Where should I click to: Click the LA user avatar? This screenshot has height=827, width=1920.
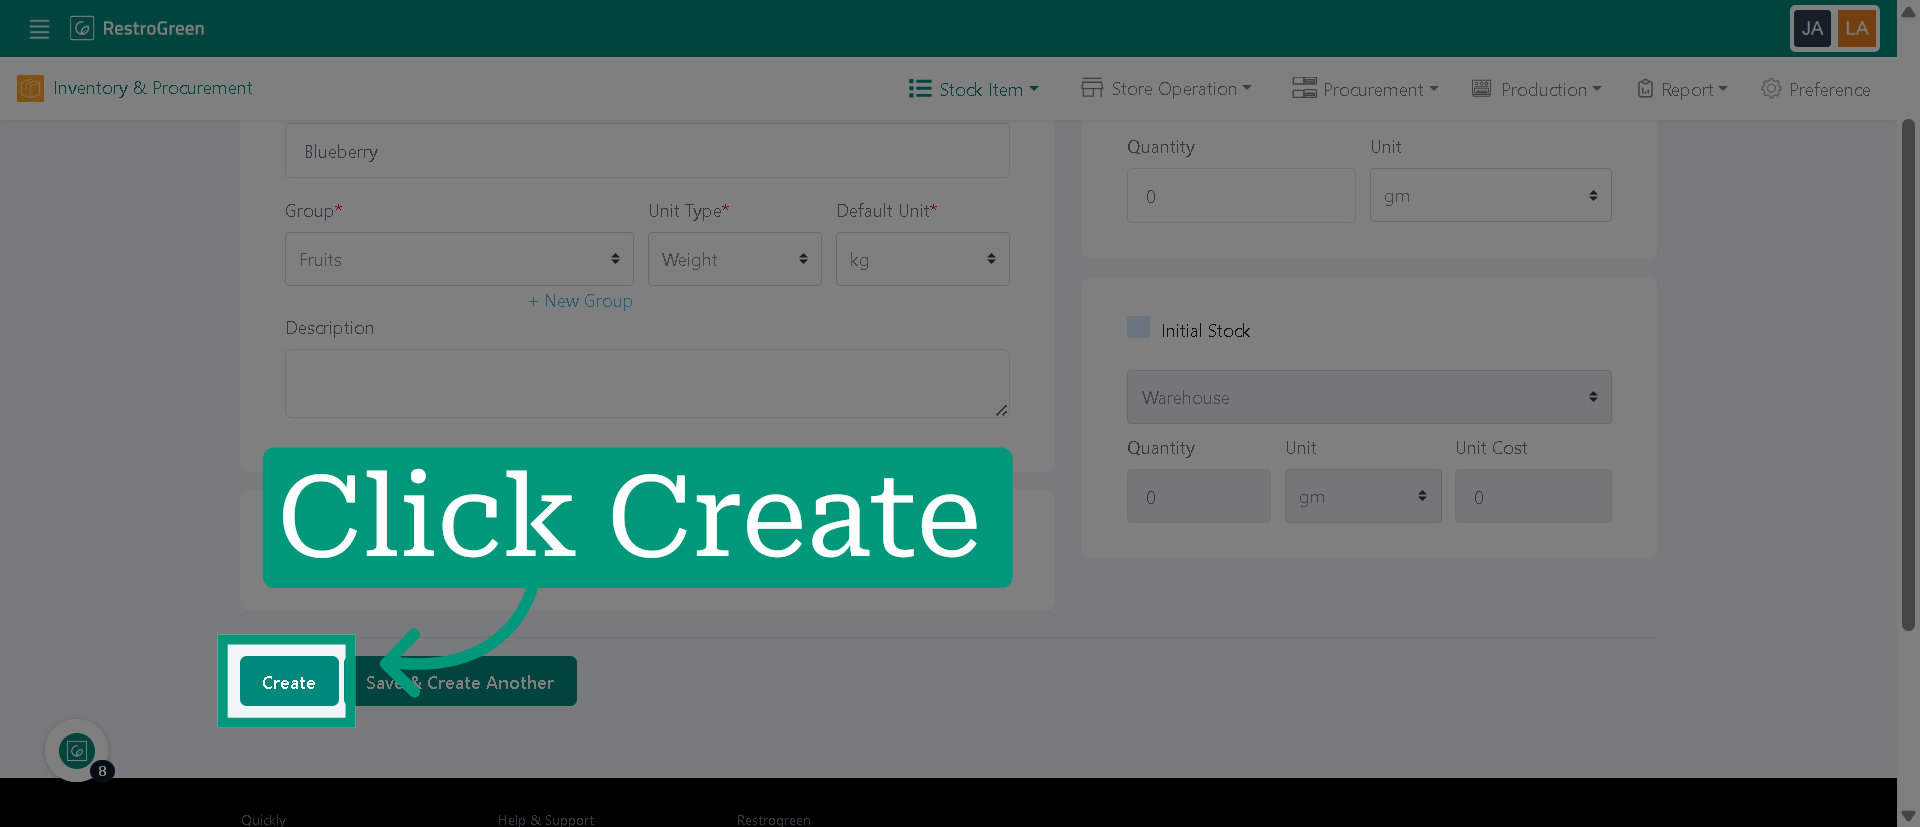pyautogui.click(x=1857, y=28)
